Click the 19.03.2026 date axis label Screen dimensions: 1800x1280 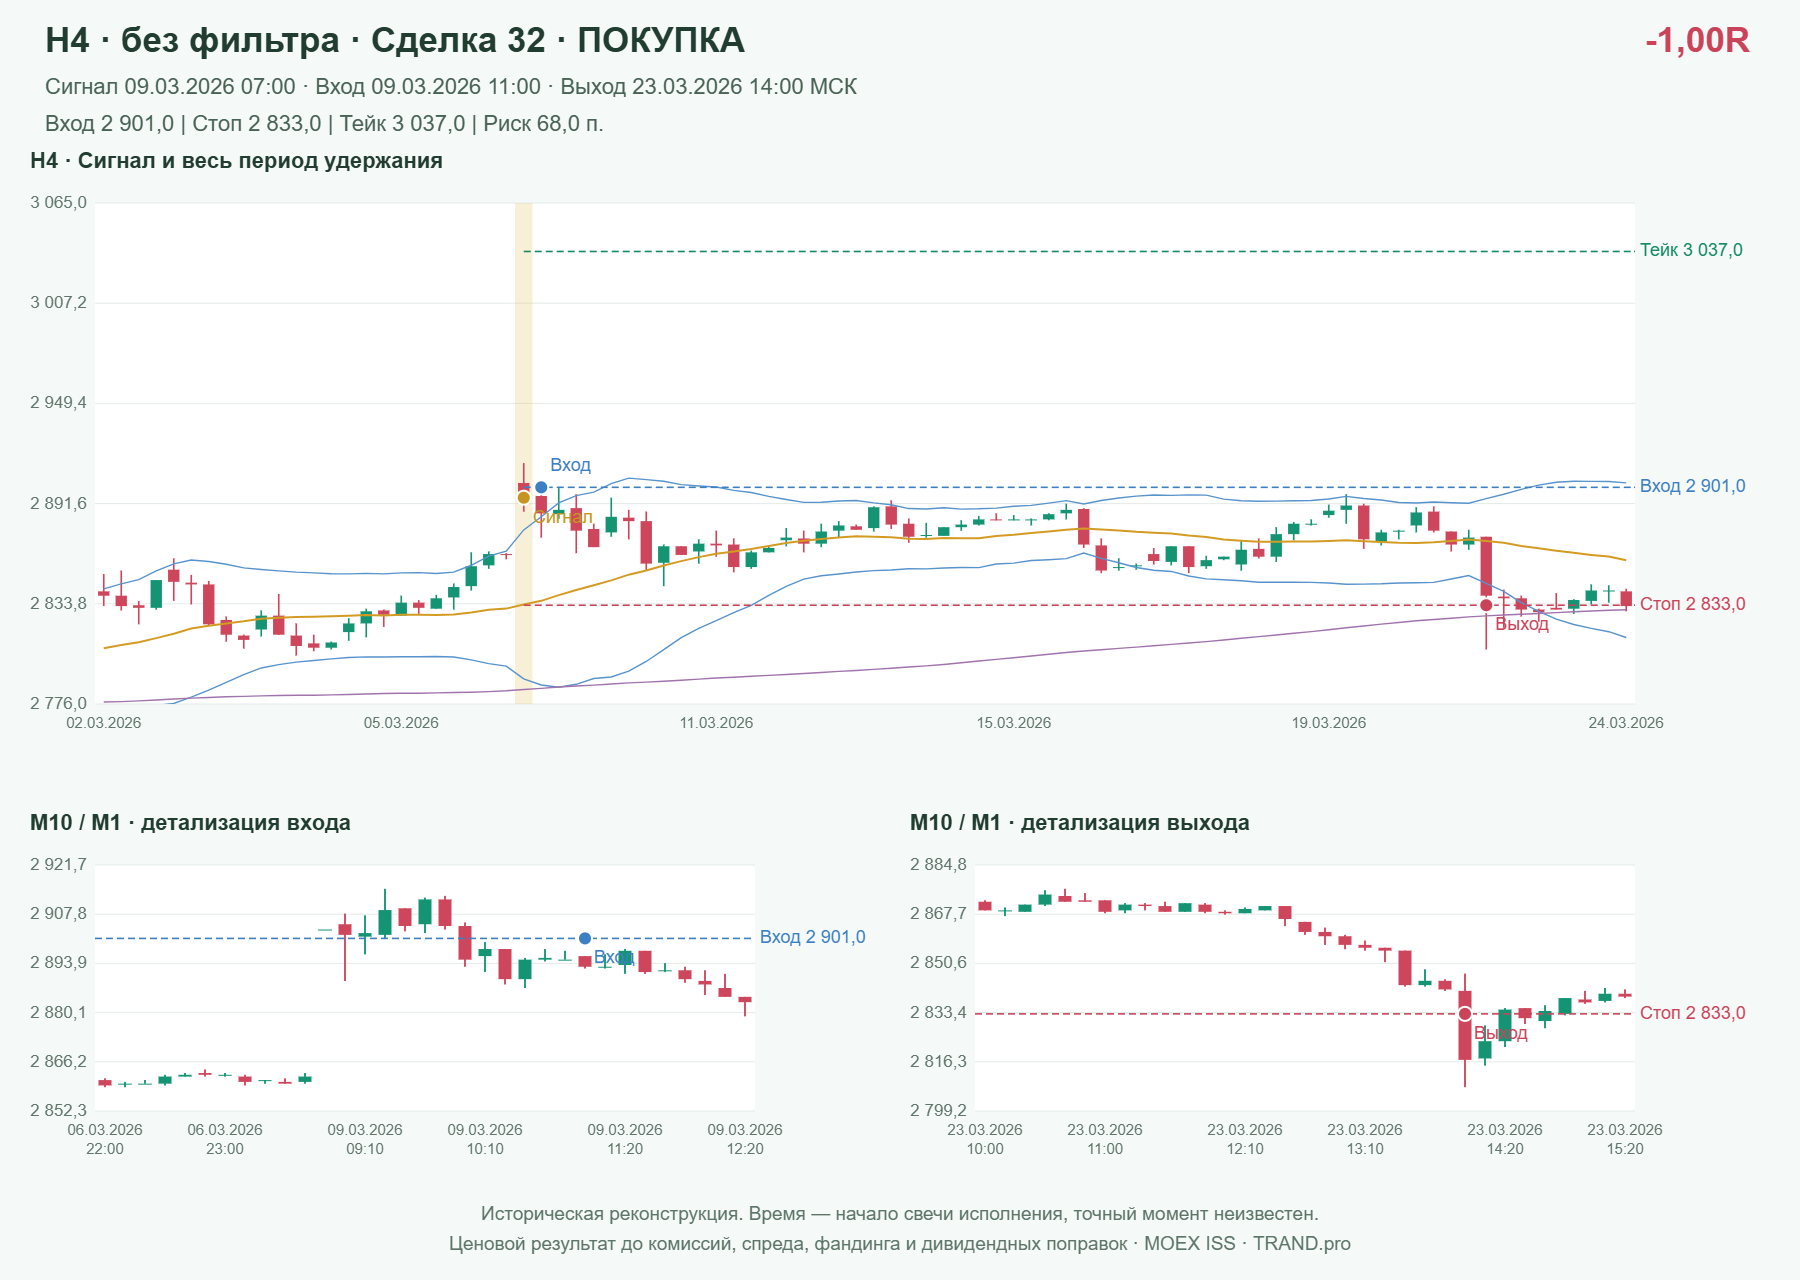(1329, 723)
